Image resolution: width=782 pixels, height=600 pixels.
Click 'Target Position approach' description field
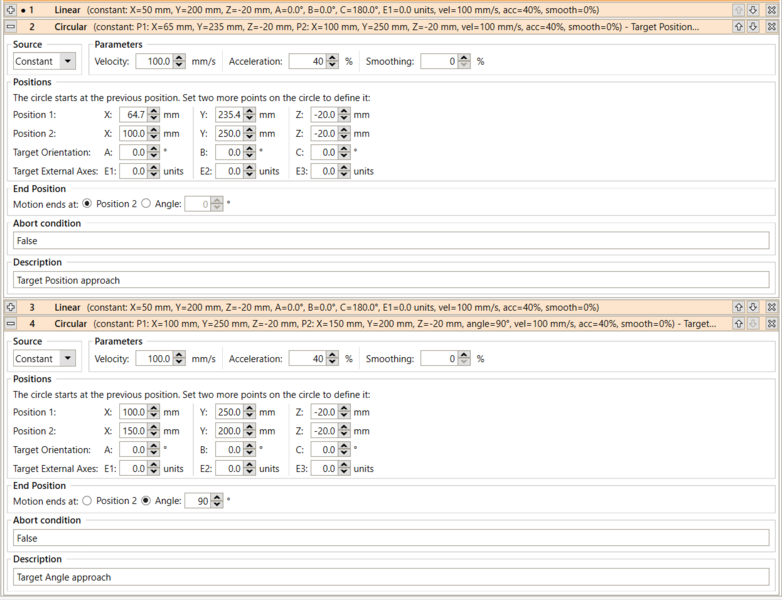click(390, 280)
